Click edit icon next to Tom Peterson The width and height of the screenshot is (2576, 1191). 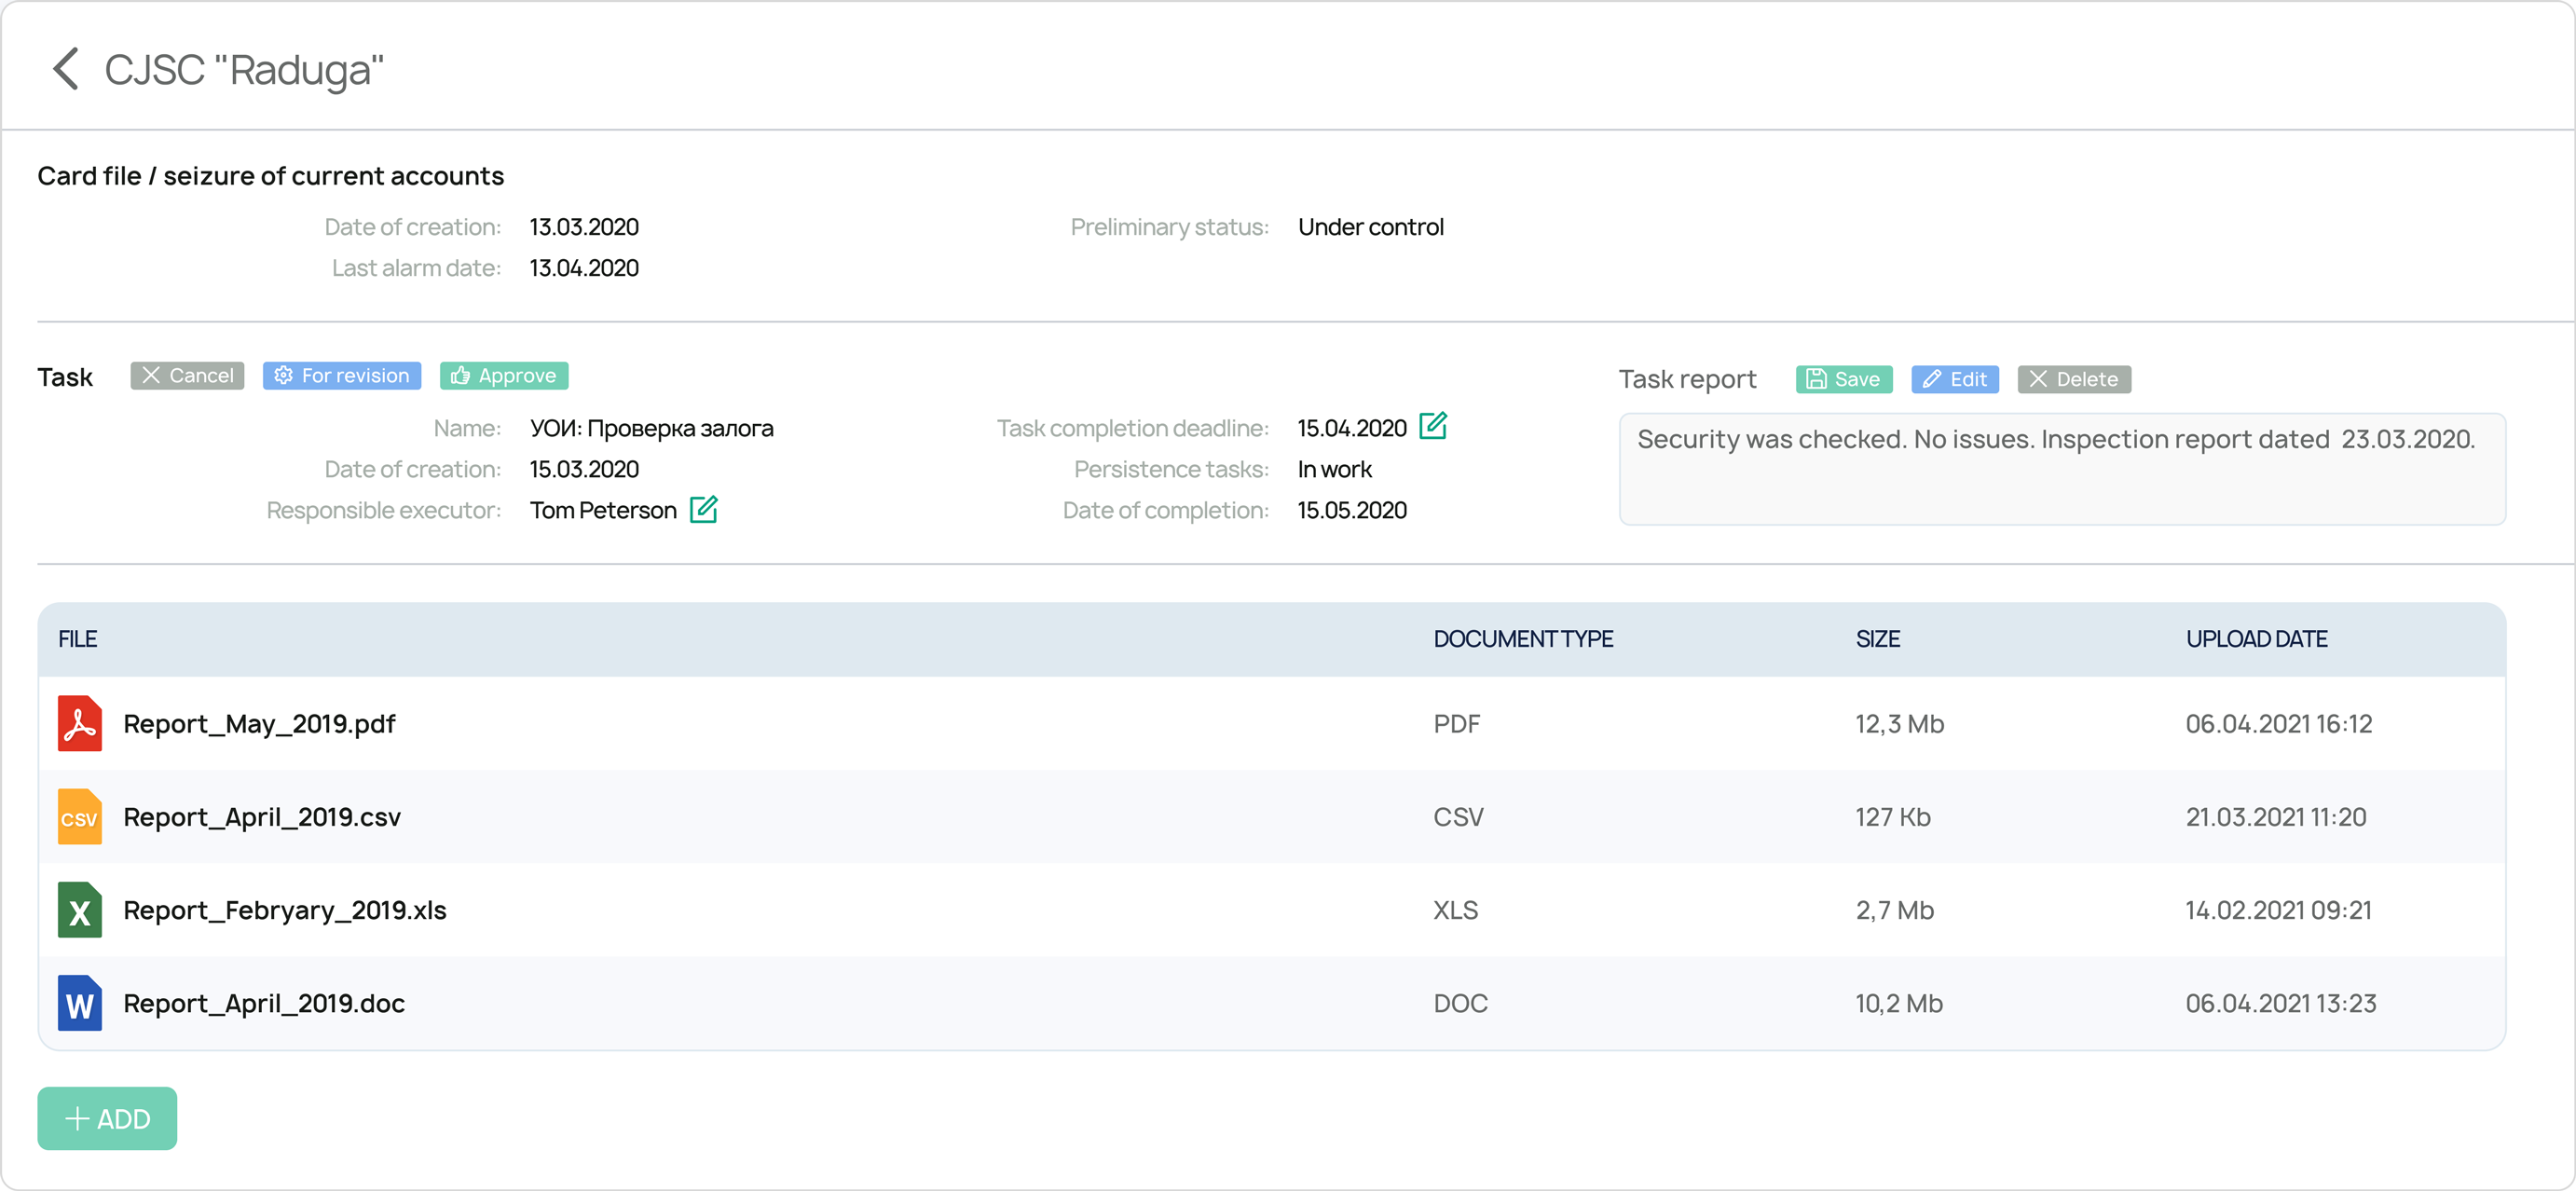point(703,510)
